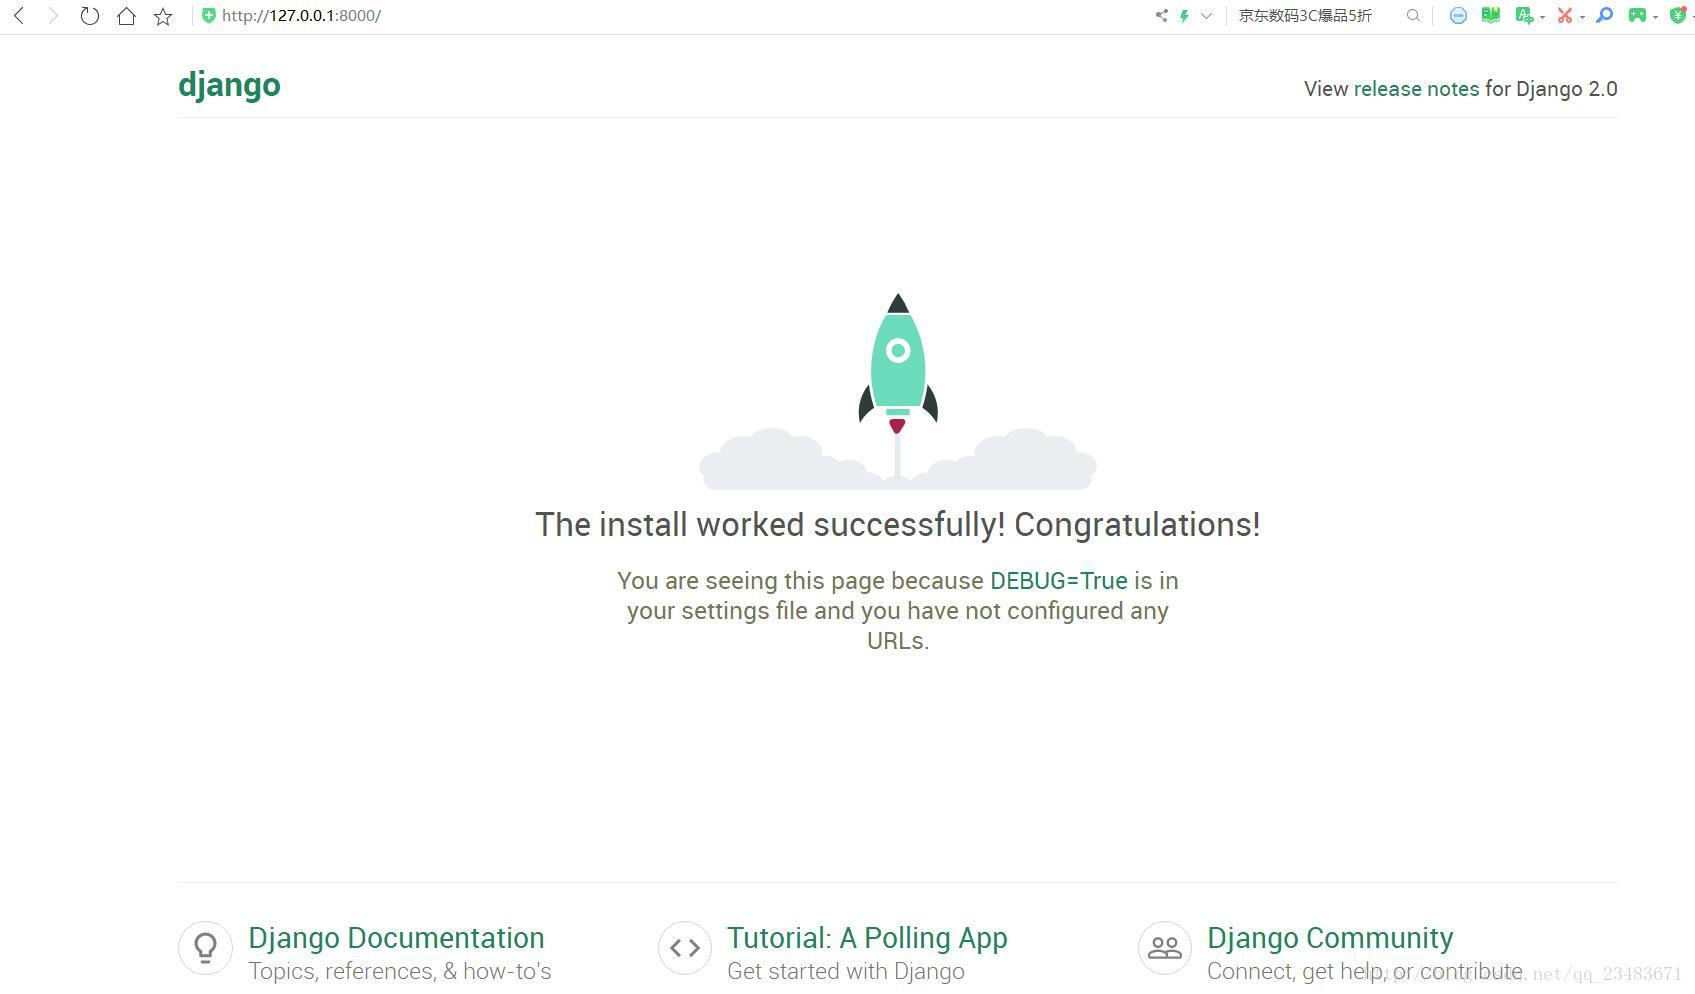1695x994 pixels.
Task: Open the green book reader extension icon
Action: pos(1491,15)
